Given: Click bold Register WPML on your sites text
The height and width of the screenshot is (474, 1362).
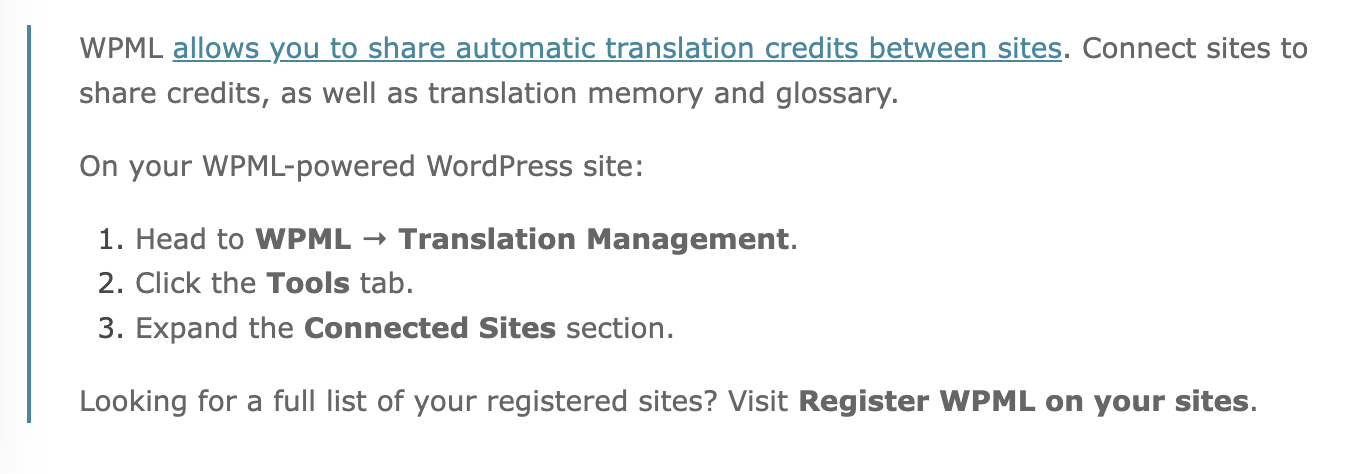Looking at the screenshot, I should 1025,403.
